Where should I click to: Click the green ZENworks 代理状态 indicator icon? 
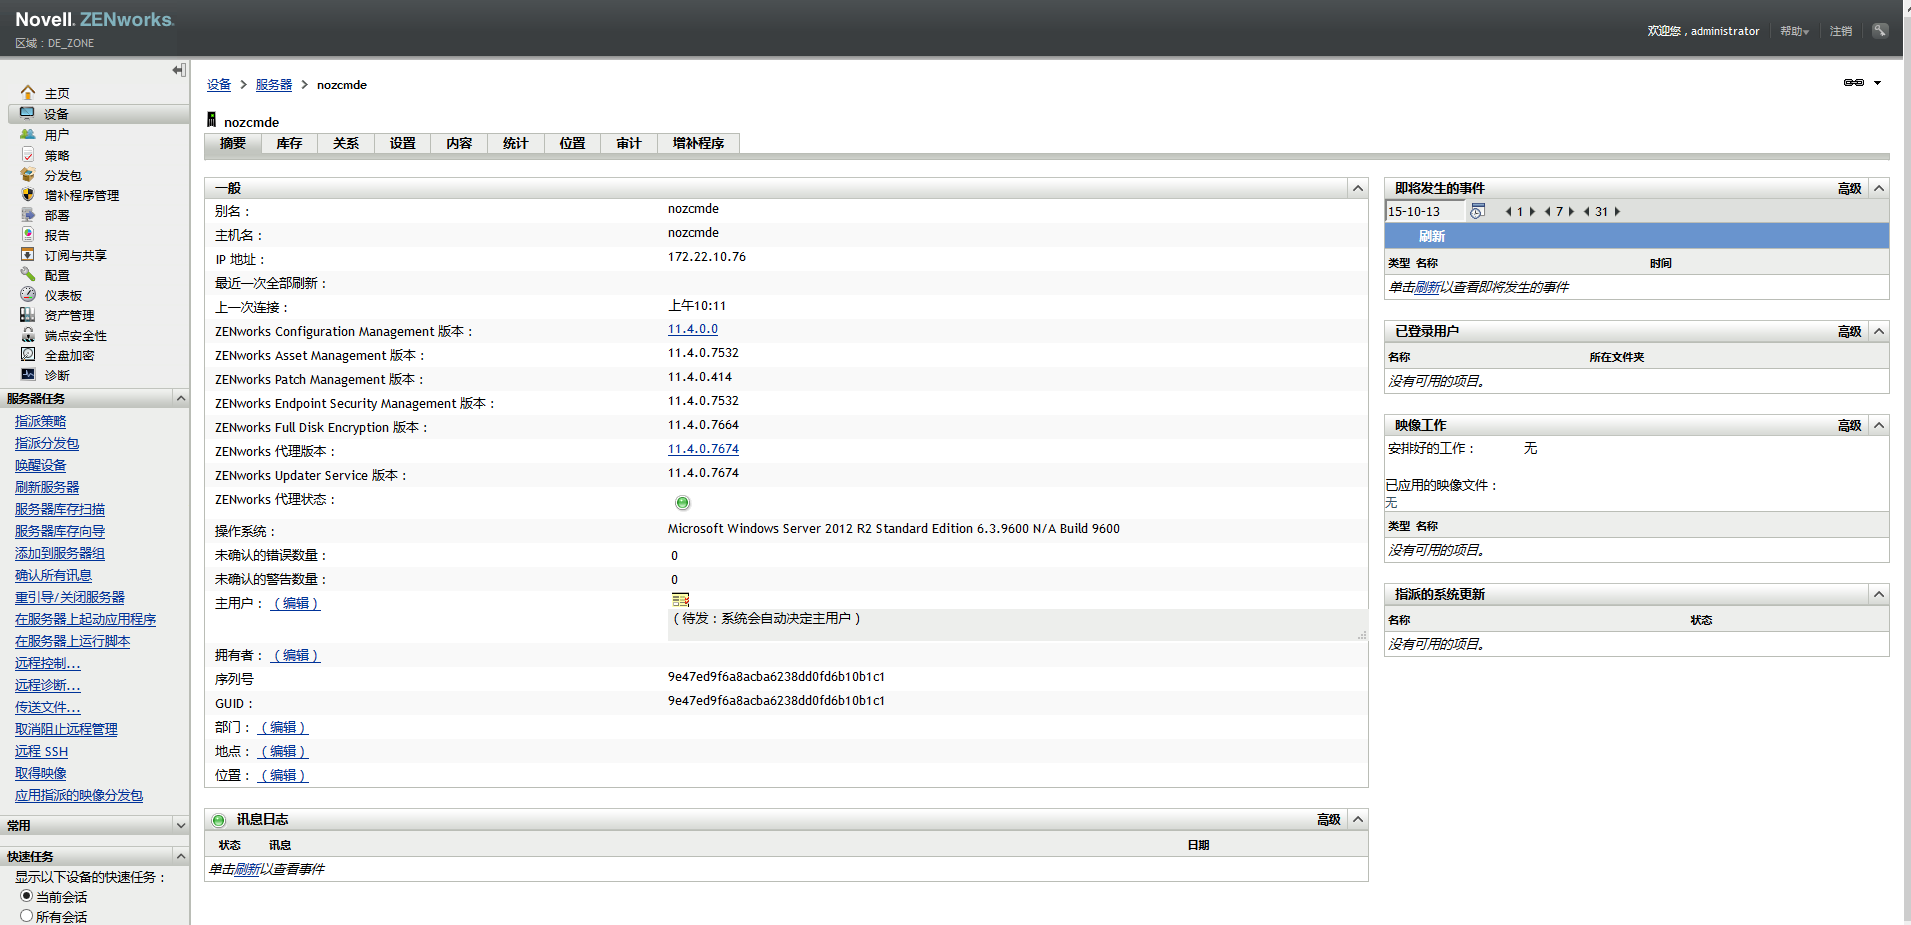683,503
